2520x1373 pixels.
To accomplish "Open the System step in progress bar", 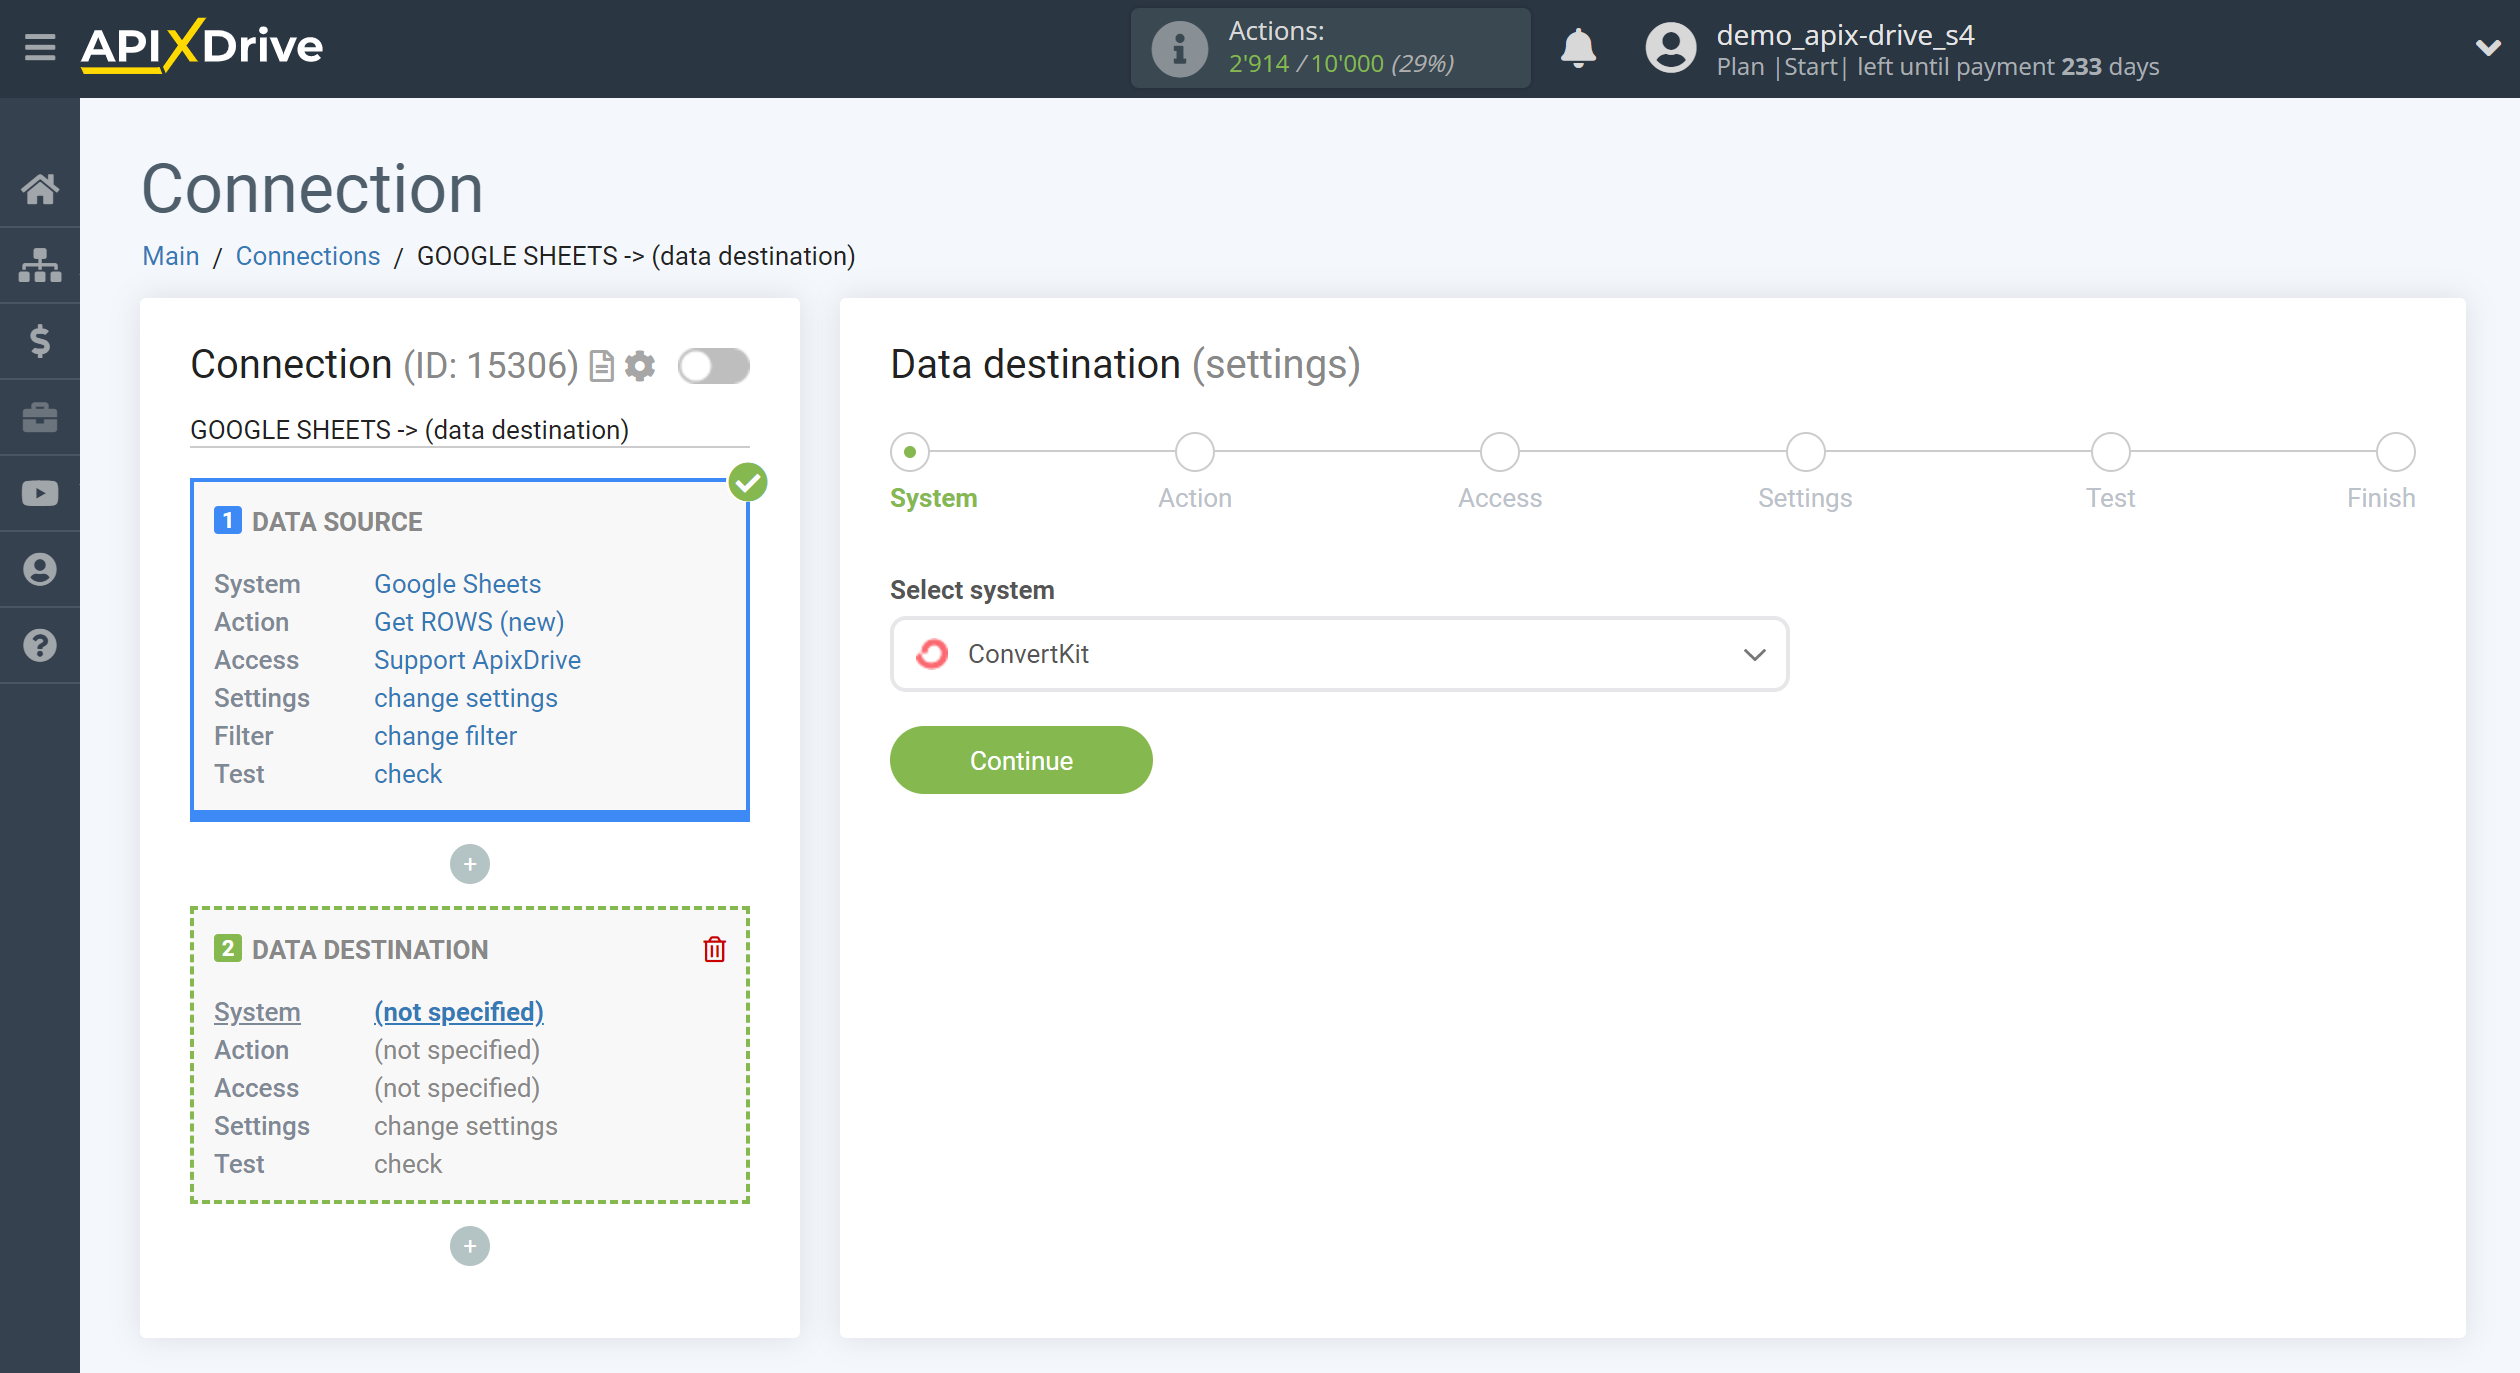I will coord(908,451).
